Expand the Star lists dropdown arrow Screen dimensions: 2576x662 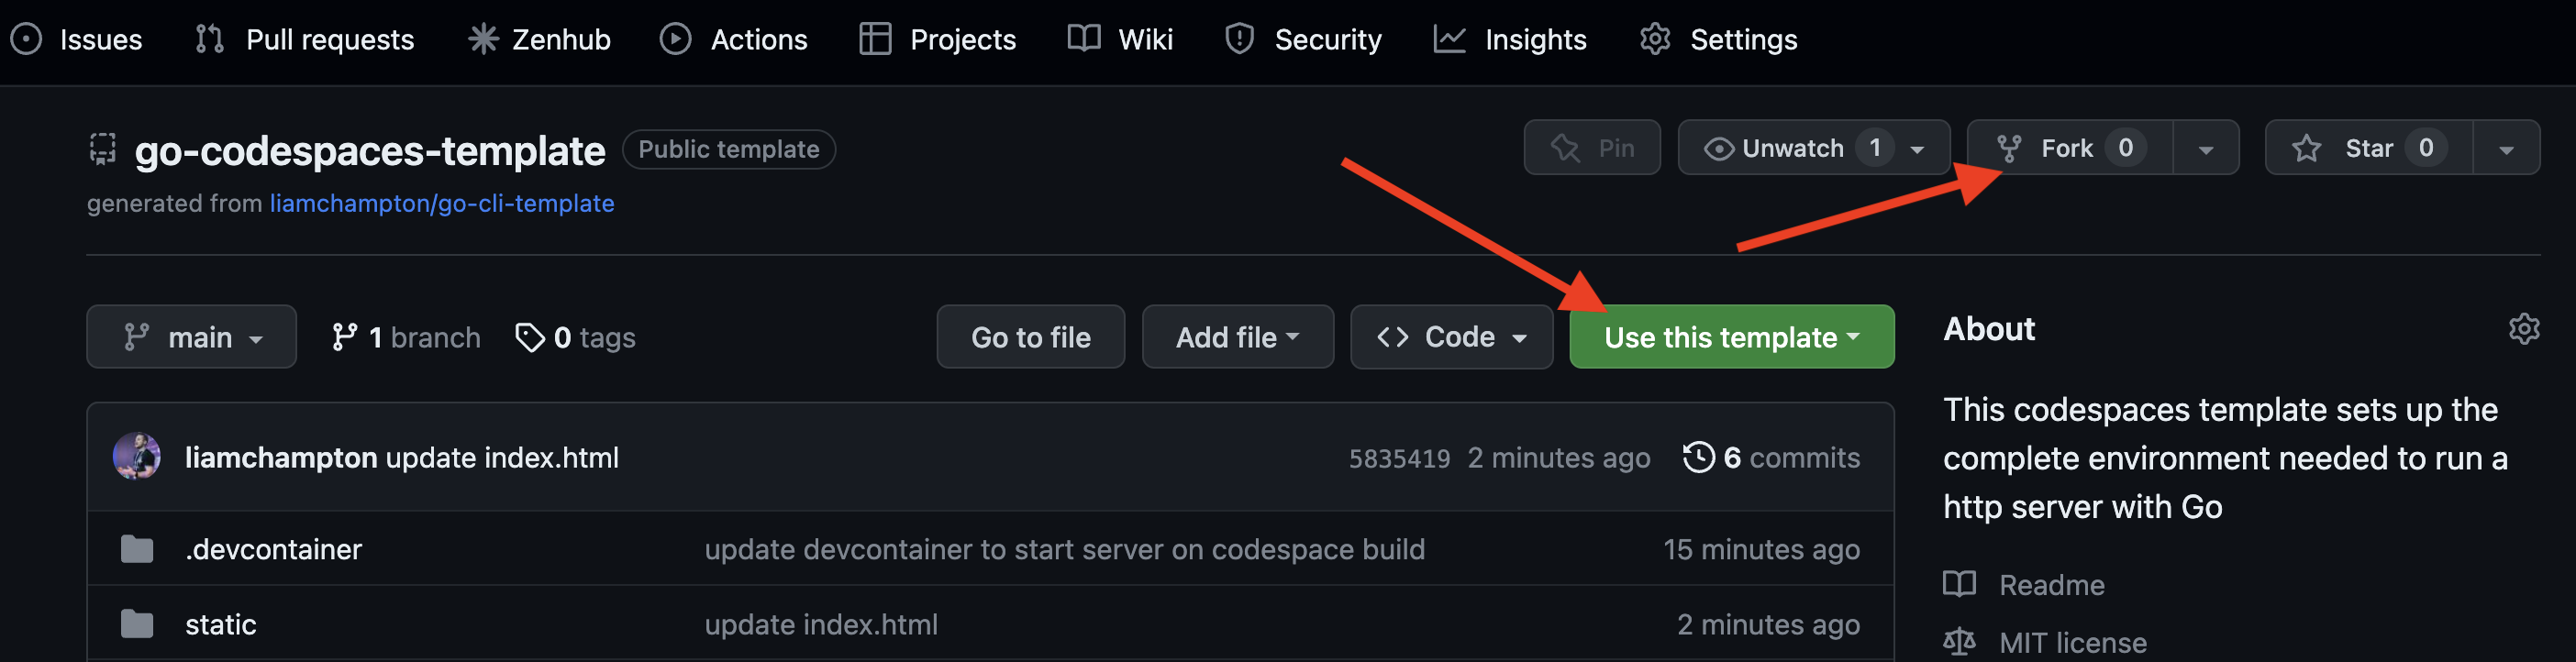click(x=2506, y=148)
